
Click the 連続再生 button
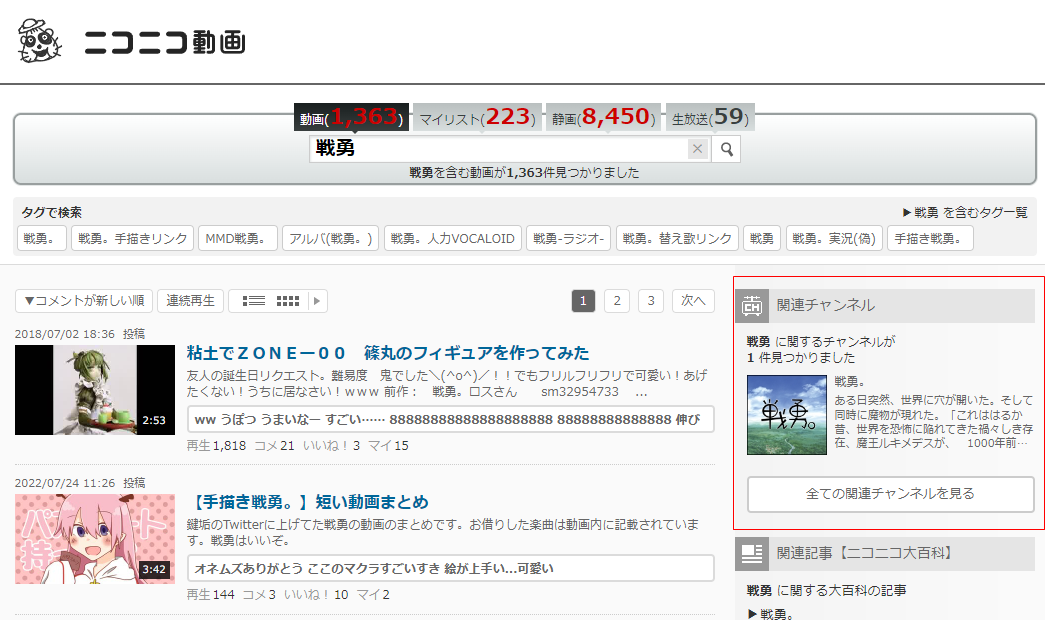pyautogui.click(x=191, y=301)
